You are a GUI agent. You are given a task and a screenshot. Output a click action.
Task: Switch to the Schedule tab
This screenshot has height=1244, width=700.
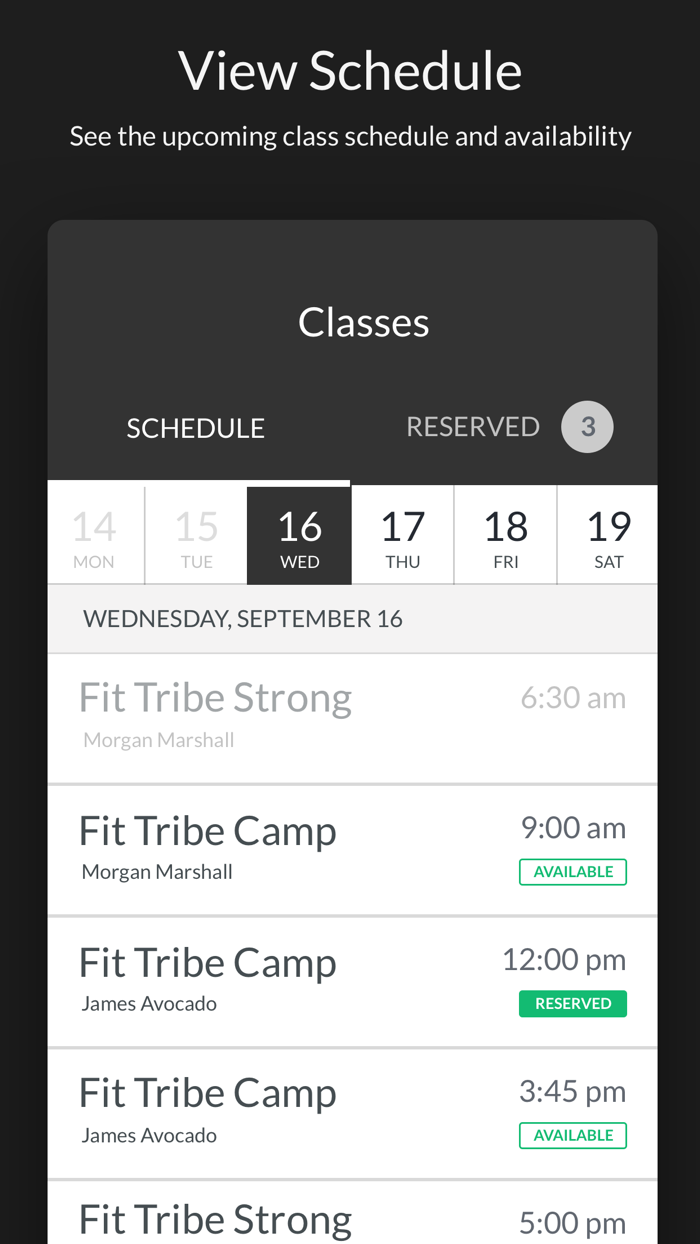[196, 427]
